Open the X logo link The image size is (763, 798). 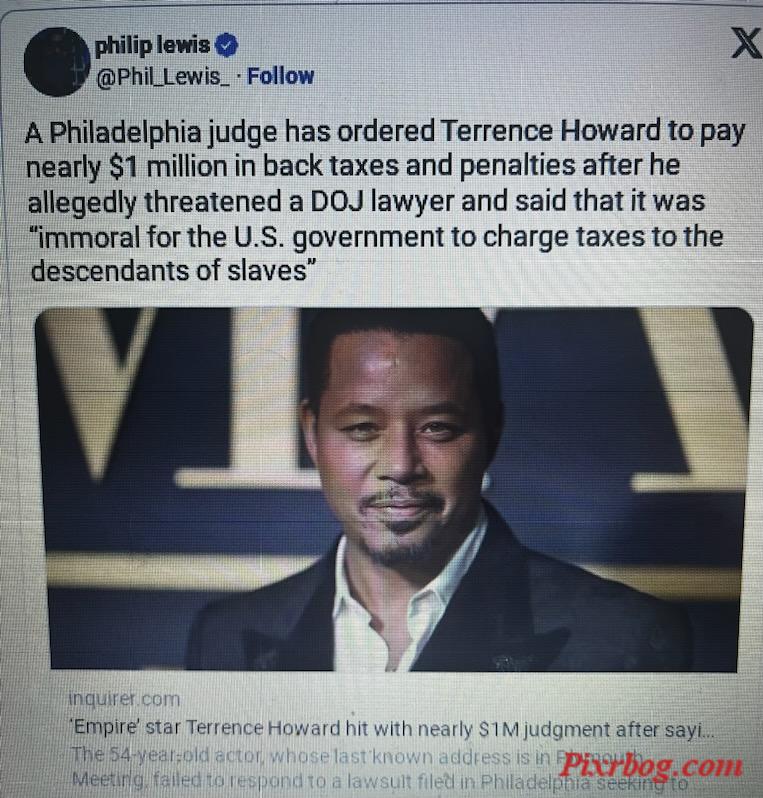[x=745, y=44]
